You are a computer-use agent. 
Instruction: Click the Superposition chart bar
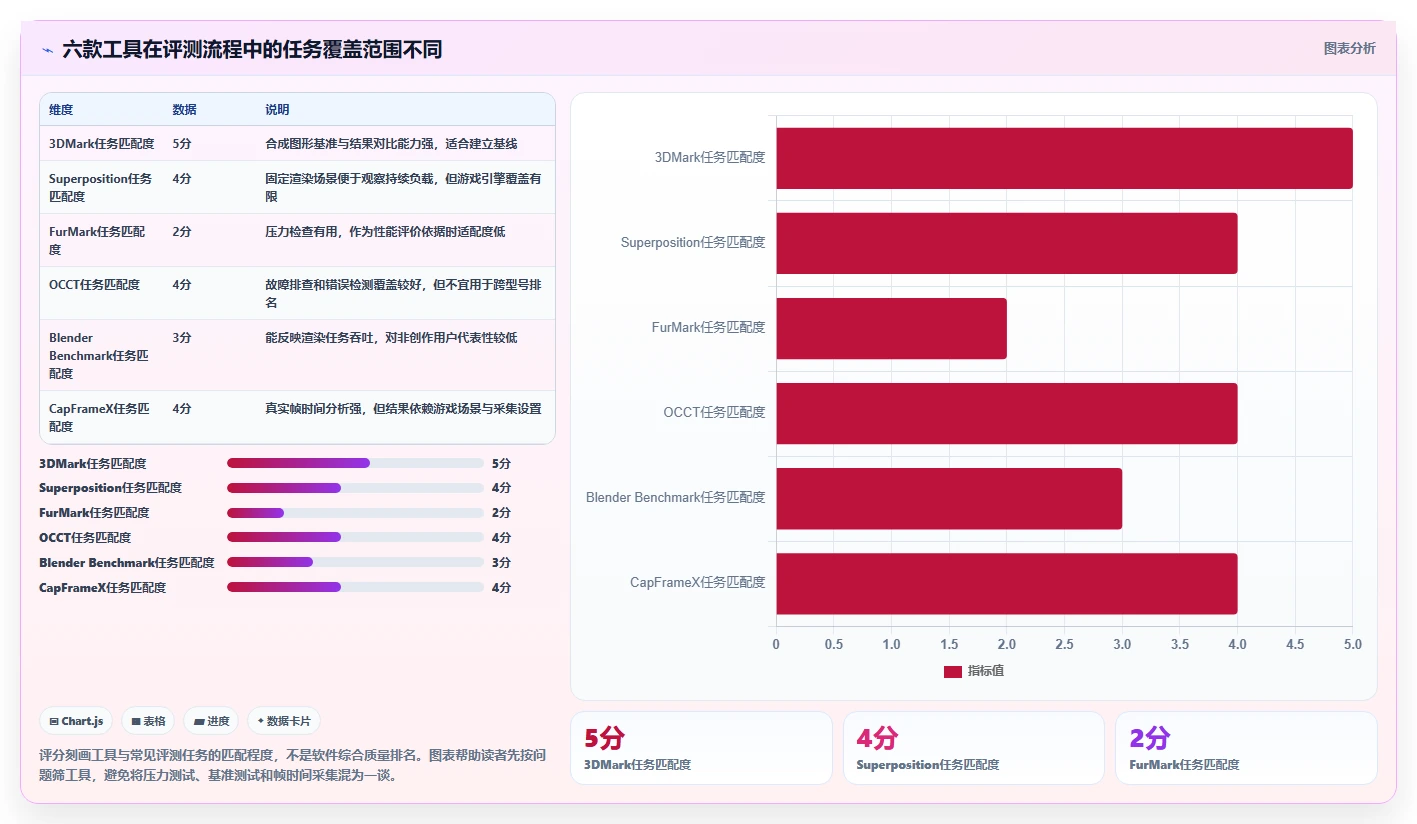1007,243
